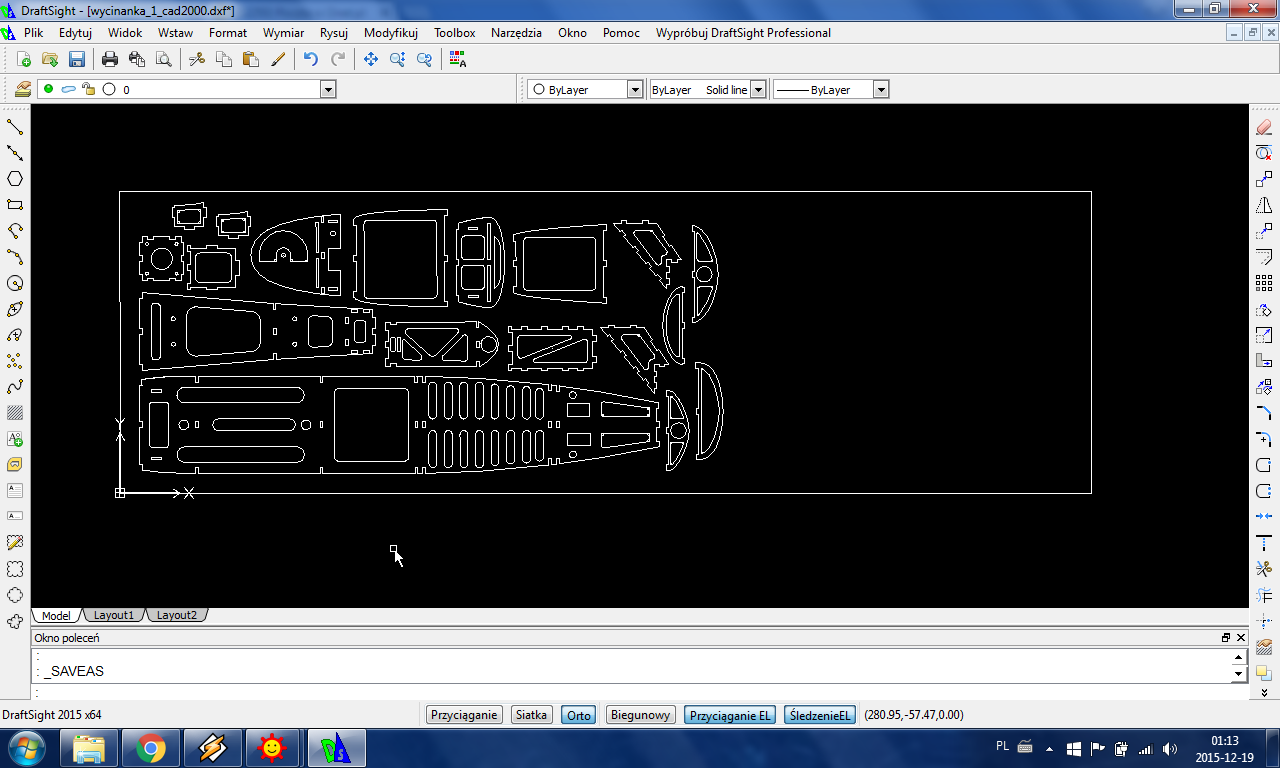Toggle Orto mode in status bar
1280x768 pixels.
coord(578,715)
